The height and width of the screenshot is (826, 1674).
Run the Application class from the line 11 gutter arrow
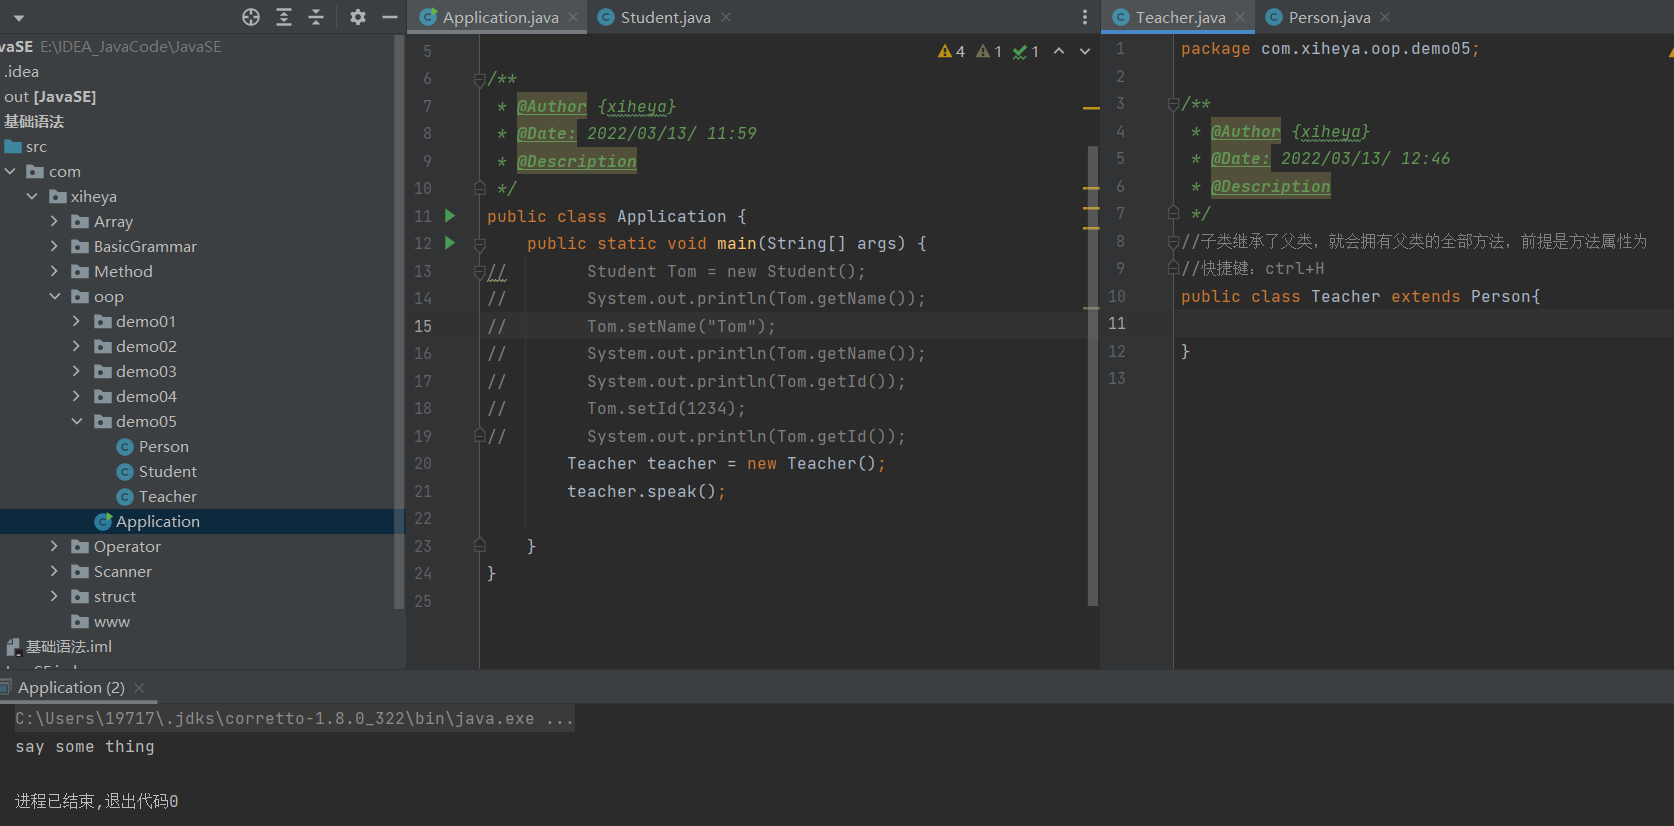click(450, 216)
